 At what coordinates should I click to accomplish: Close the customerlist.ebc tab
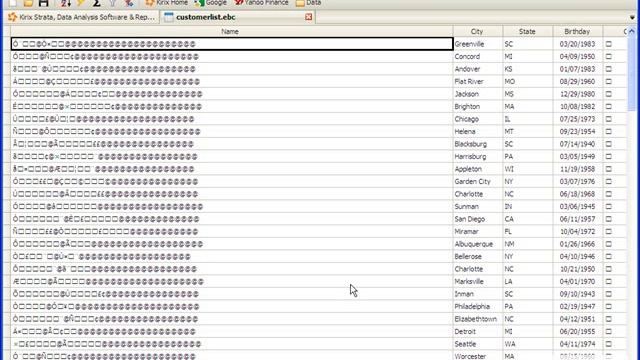pos(309,17)
